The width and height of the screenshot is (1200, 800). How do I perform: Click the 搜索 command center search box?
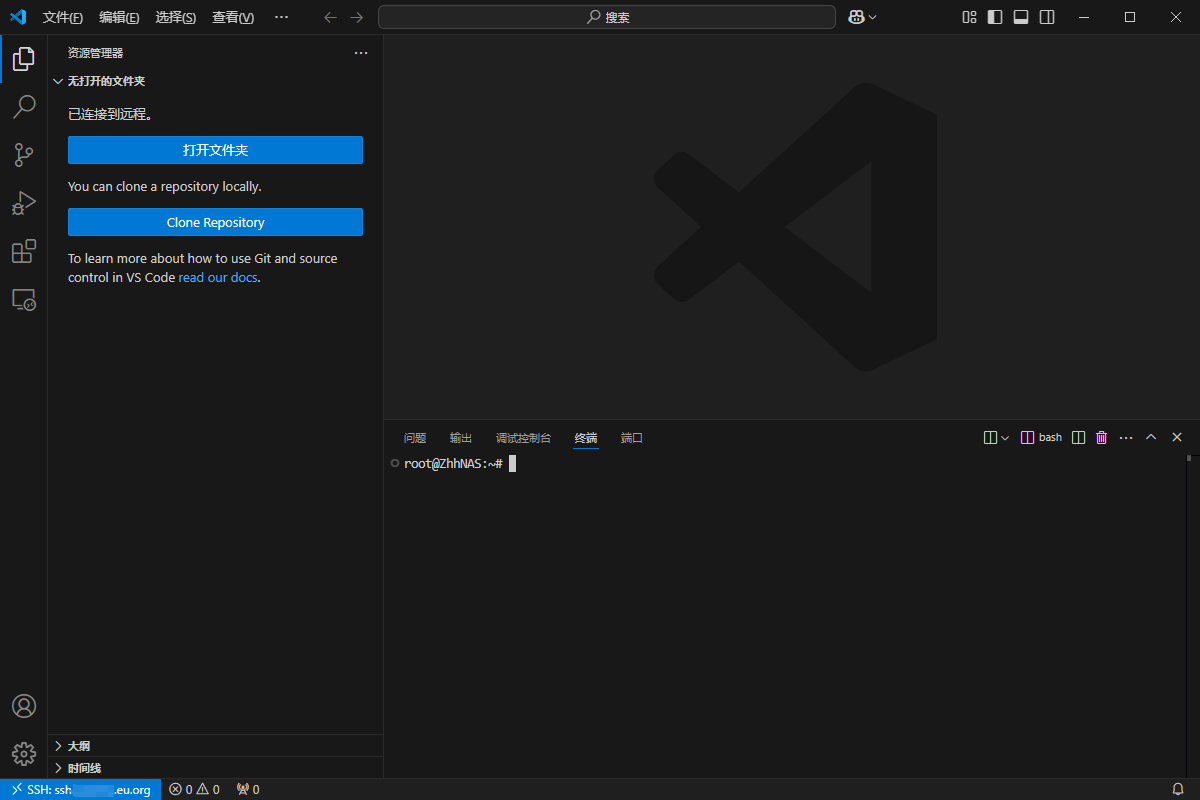(x=607, y=17)
